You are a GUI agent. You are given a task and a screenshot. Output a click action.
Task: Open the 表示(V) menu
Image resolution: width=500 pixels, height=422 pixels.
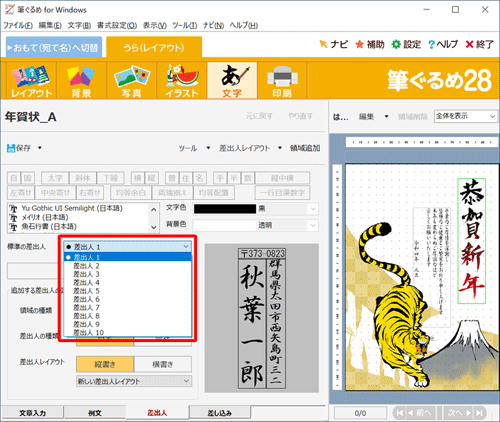(x=155, y=25)
